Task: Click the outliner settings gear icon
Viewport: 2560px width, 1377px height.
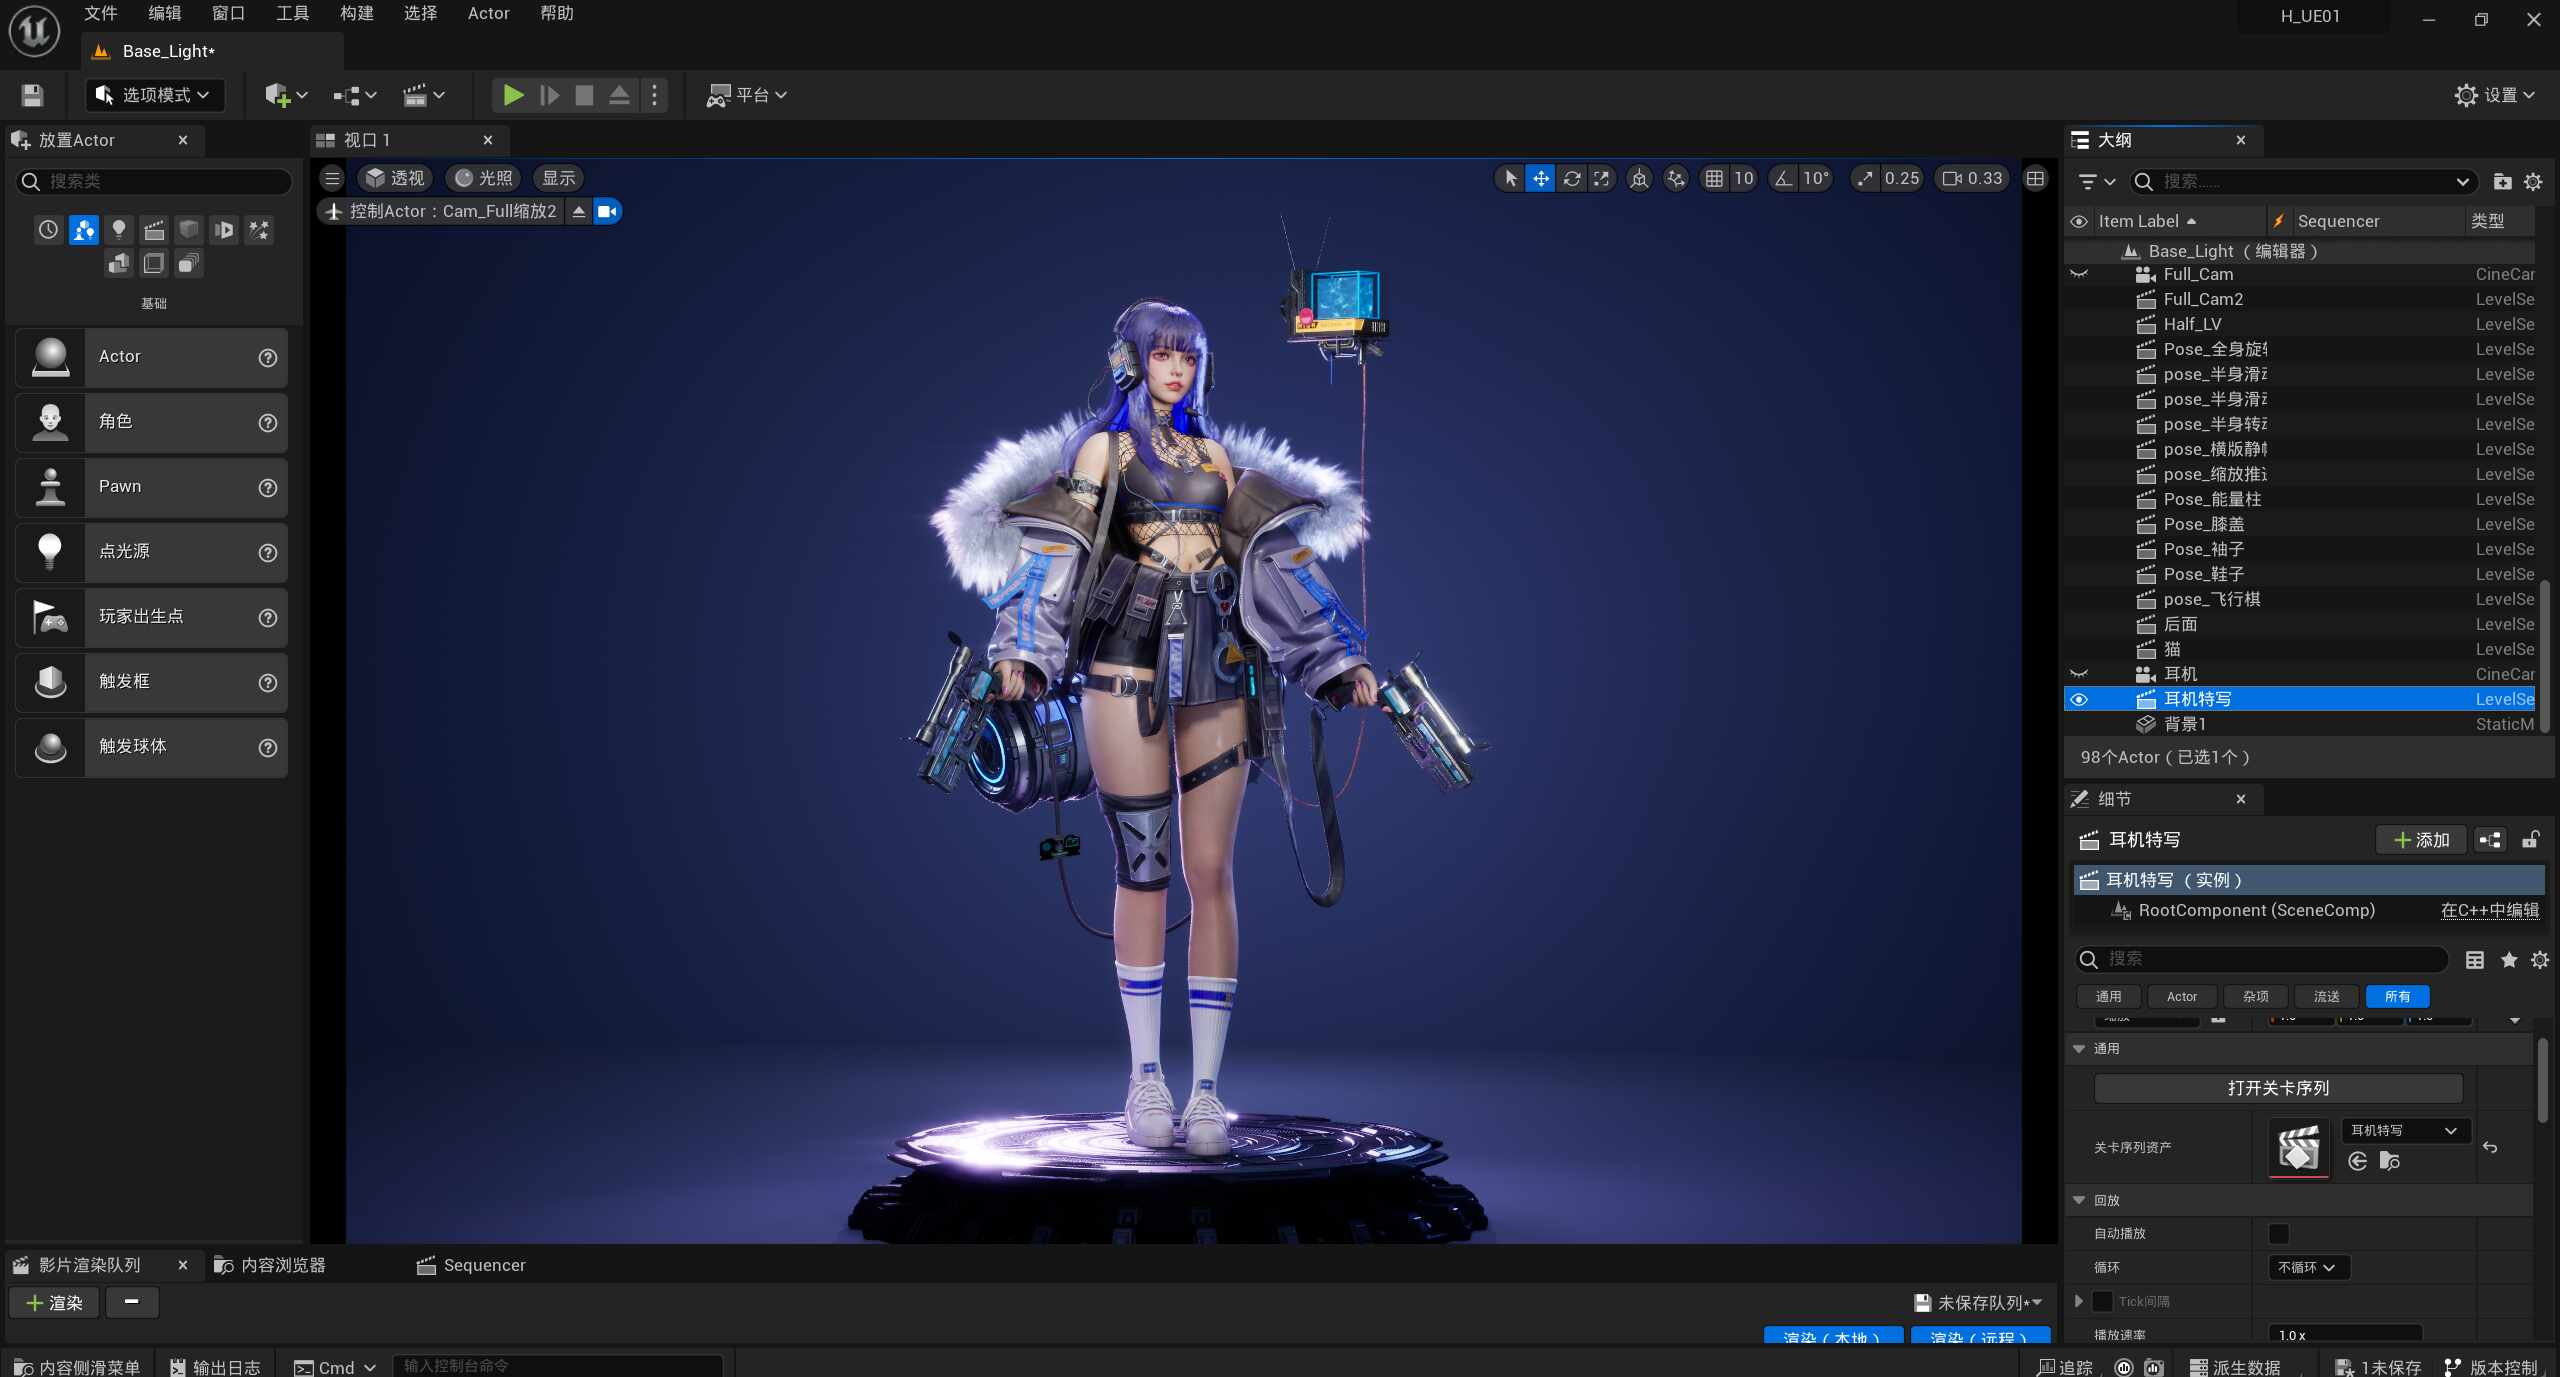Action: (2533, 181)
